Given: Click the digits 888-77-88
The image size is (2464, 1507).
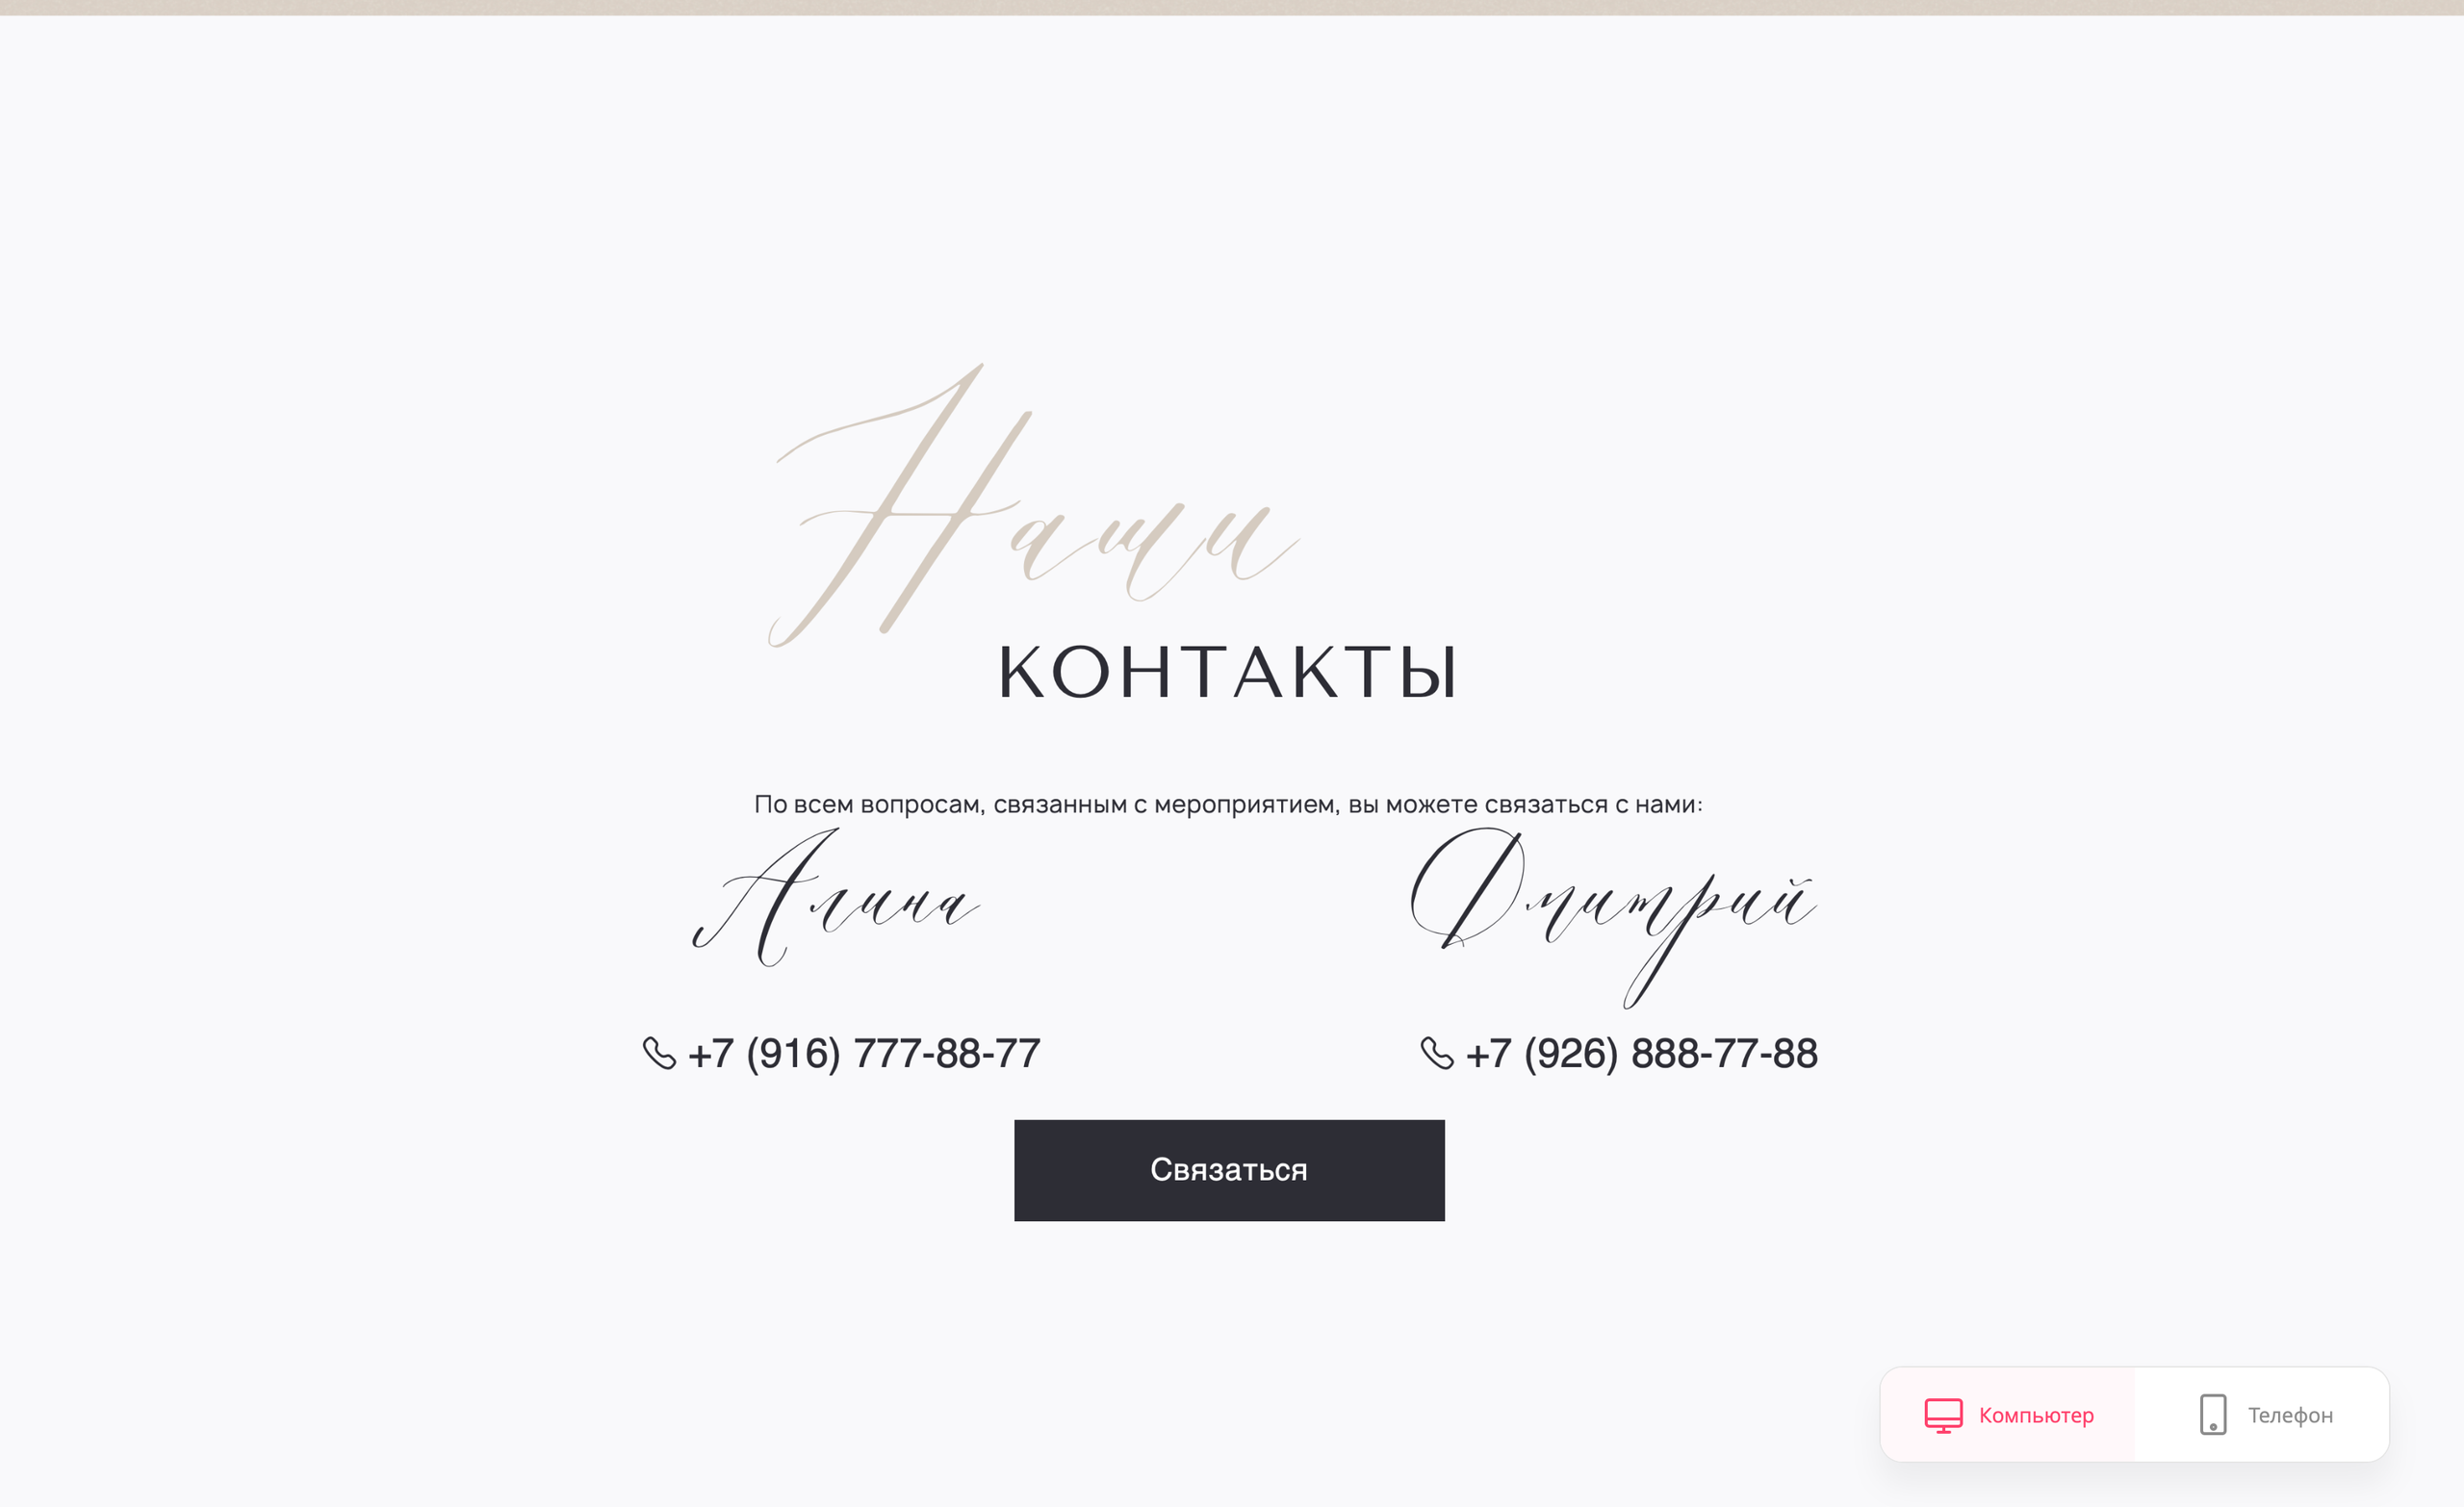Looking at the screenshot, I should (1725, 1054).
